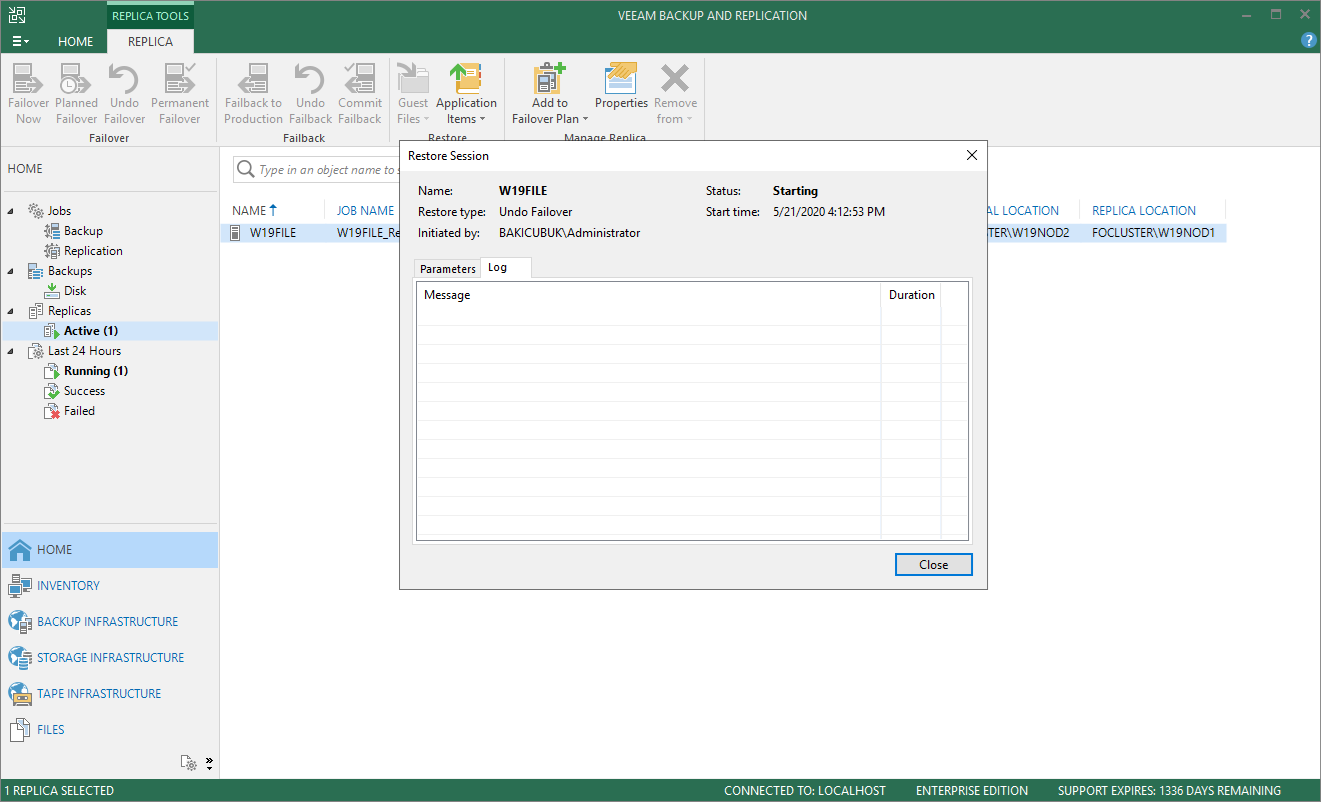Open the help question mark icon
1321x802 pixels.
point(1308,41)
